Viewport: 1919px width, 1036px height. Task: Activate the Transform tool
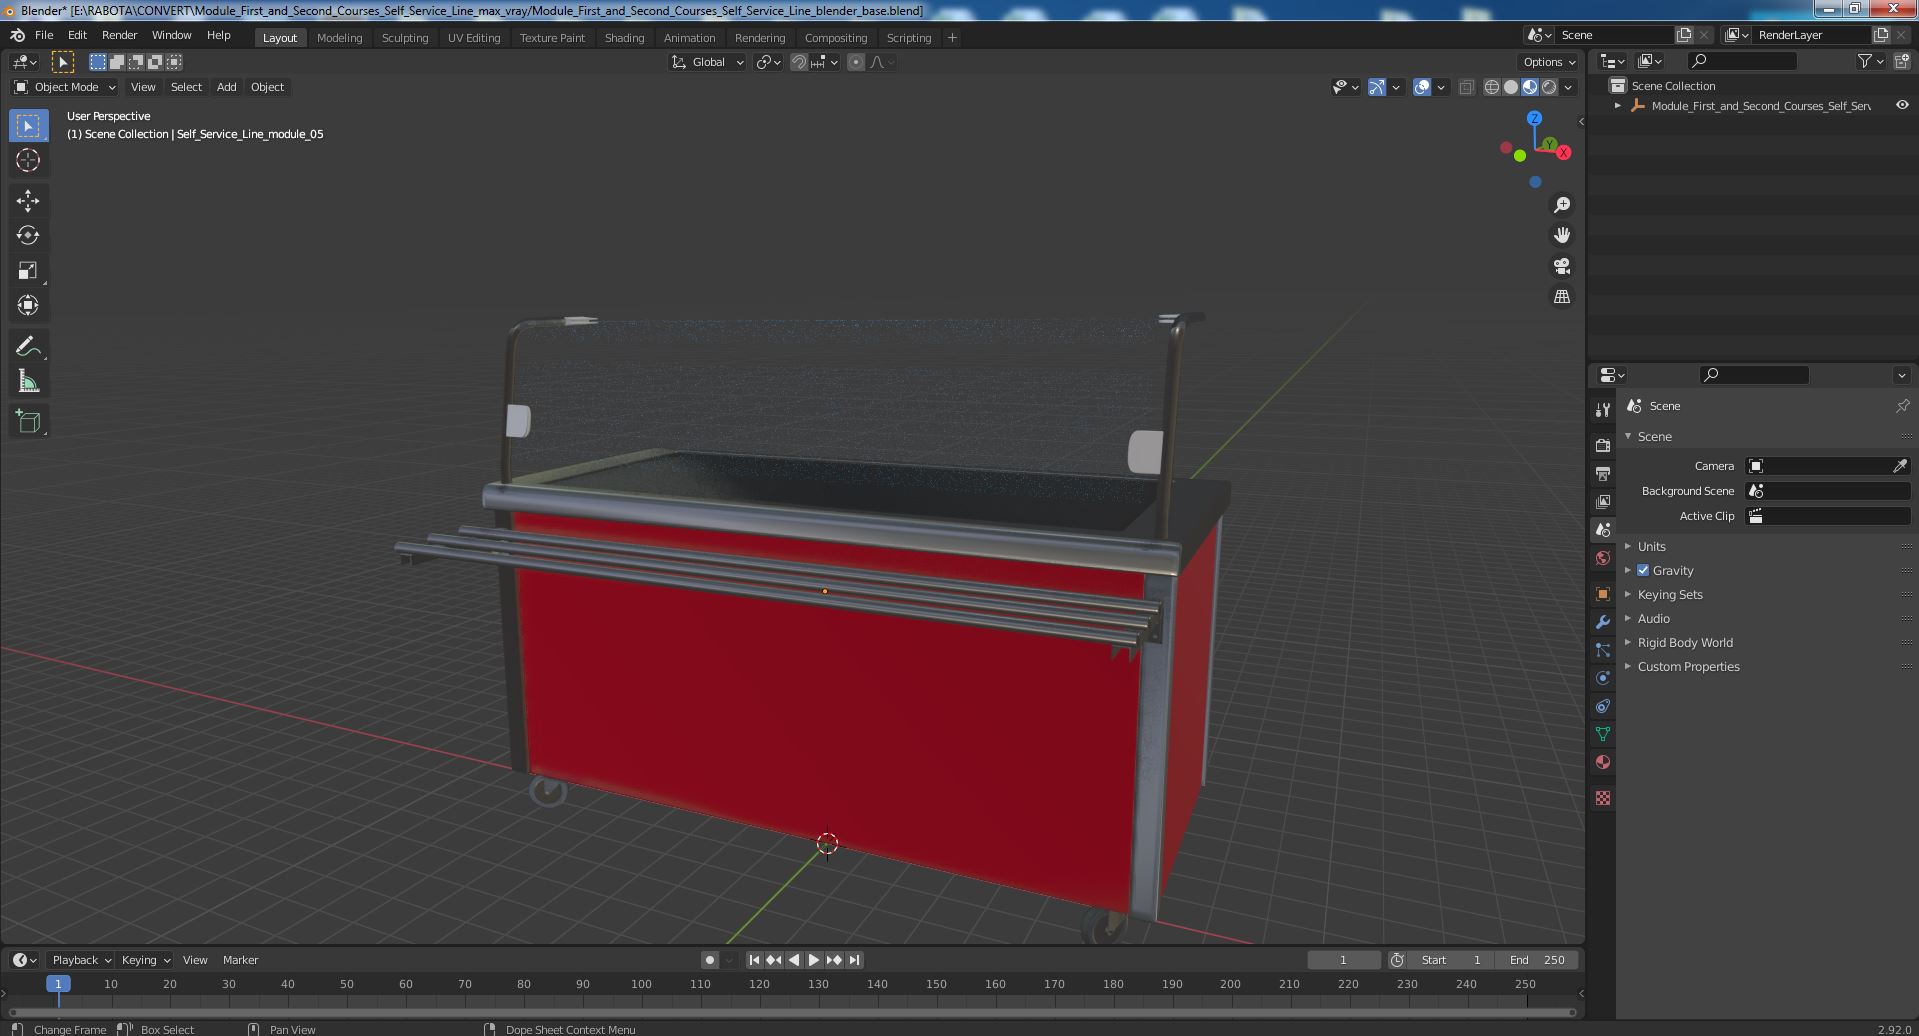pos(28,306)
